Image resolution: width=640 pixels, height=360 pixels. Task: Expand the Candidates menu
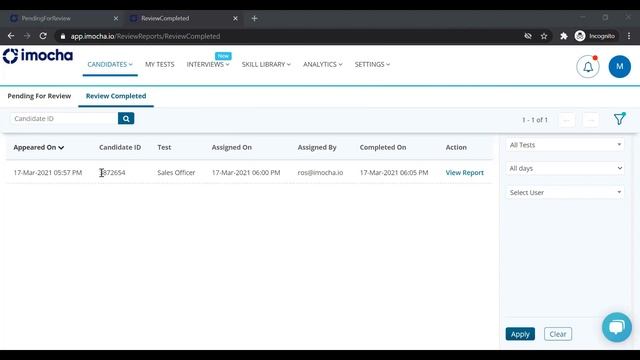click(110, 64)
